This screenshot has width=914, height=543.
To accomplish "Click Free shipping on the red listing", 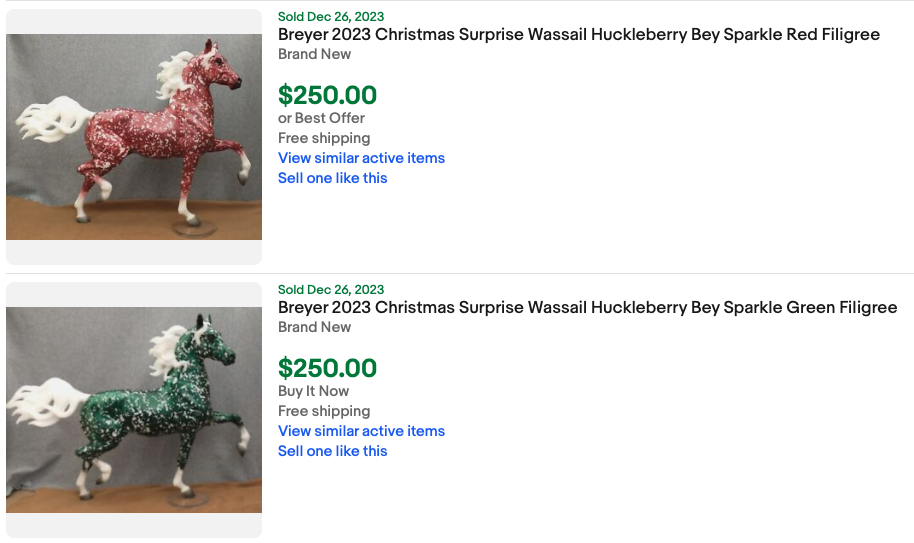I will click(x=323, y=138).
